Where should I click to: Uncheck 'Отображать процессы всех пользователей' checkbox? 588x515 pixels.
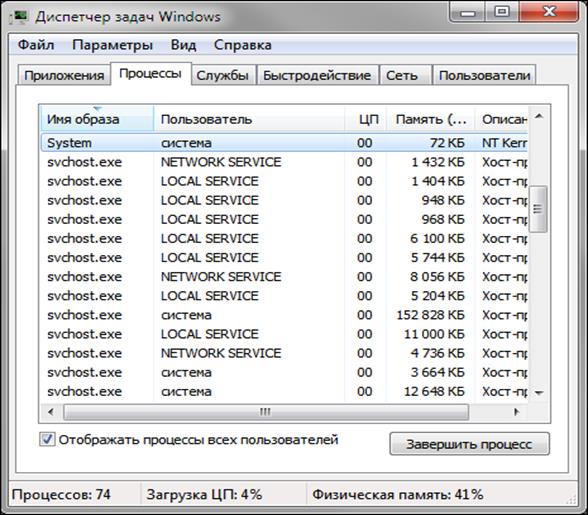(x=47, y=439)
